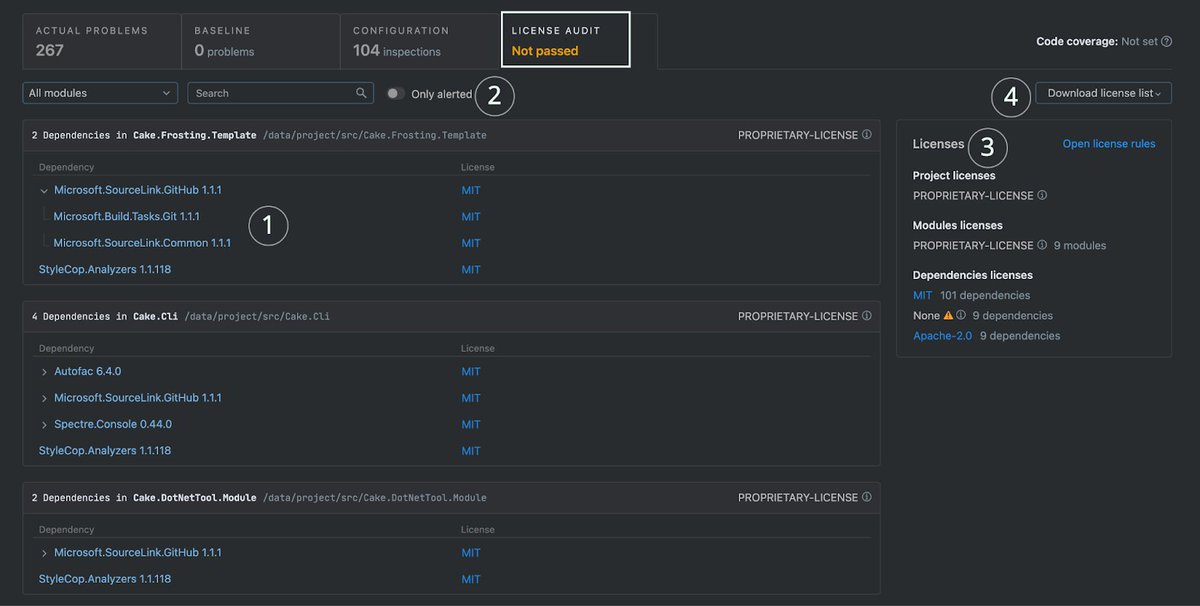Click info icon under Modules licenses
The image size is (1200, 606).
1042,245
